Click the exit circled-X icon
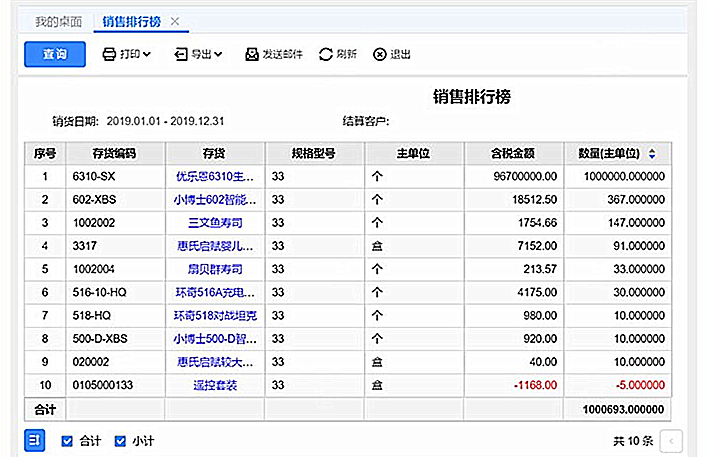 pyautogui.click(x=380, y=55)
